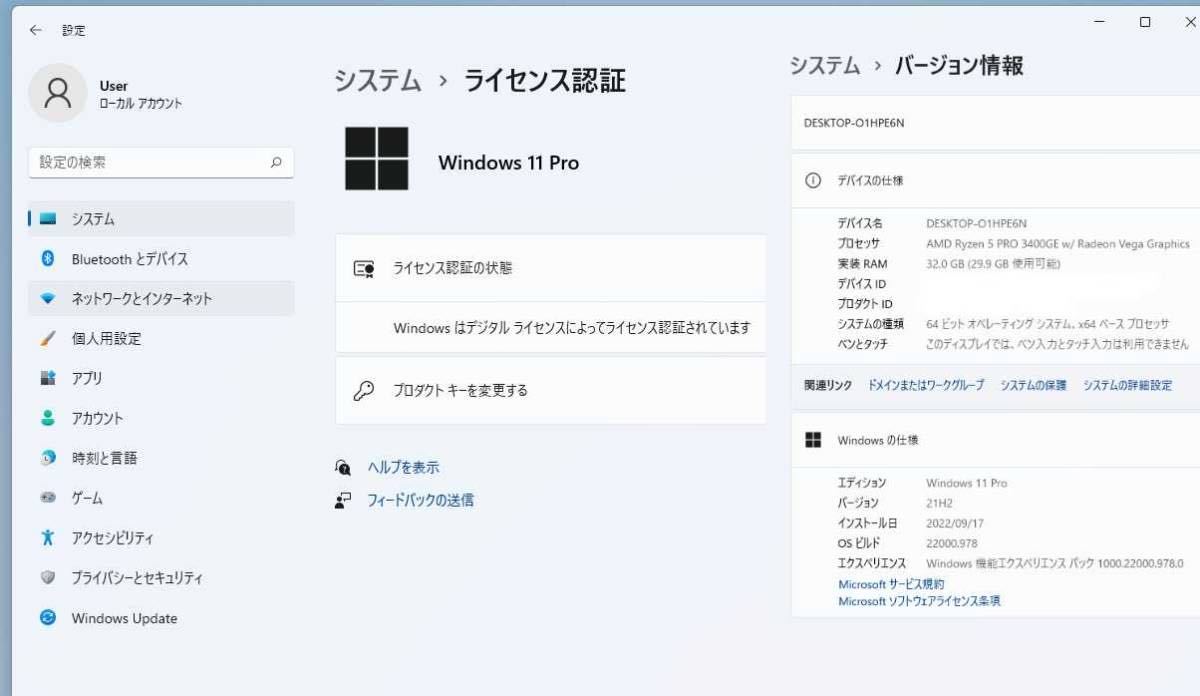Open Microsoft サービス規約 link
The height and width of the screenshot is (696, 1200).
point(891,584)
